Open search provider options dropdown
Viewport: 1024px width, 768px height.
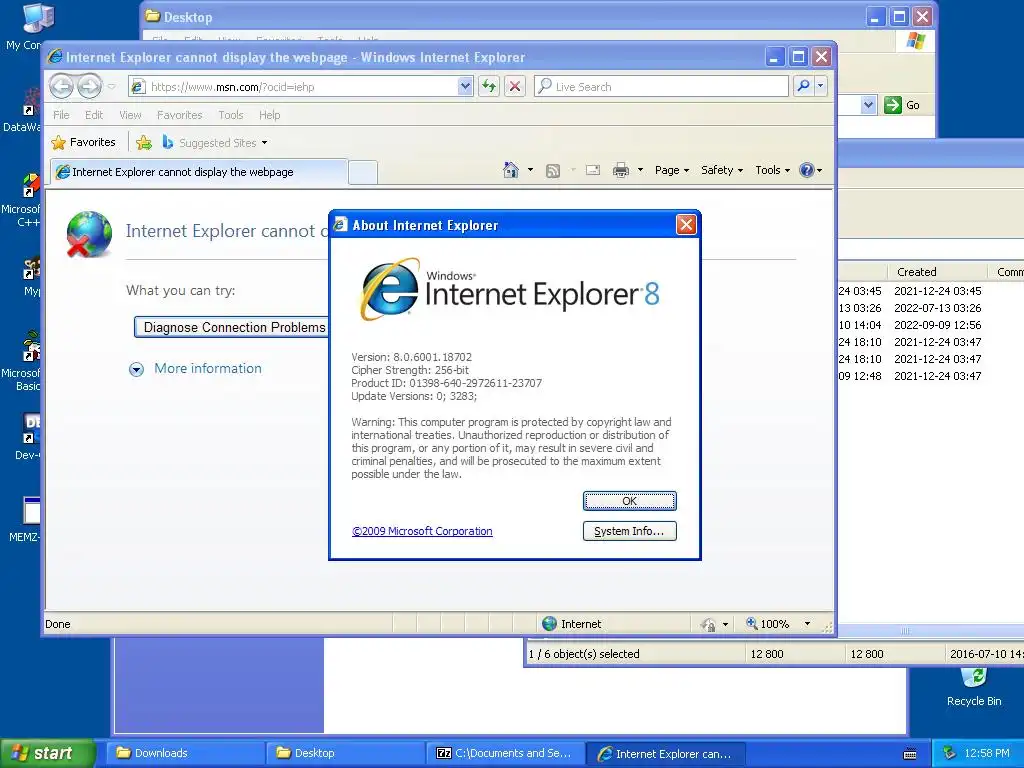pos(821,86)
